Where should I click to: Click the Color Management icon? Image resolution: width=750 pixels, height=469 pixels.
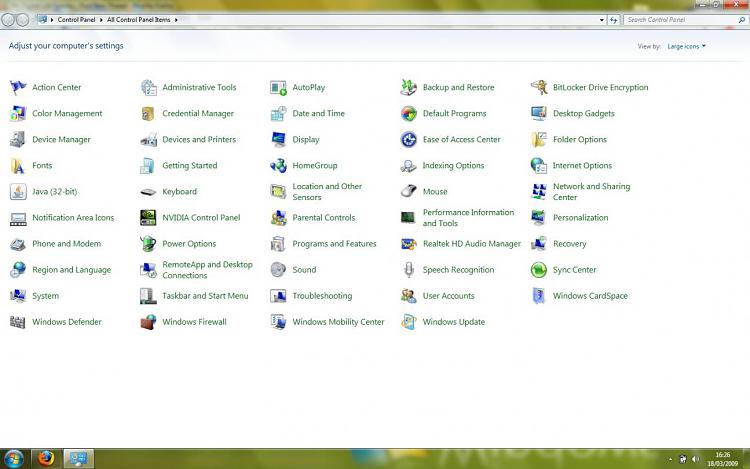pyautogui.click(x=18, y=113)
